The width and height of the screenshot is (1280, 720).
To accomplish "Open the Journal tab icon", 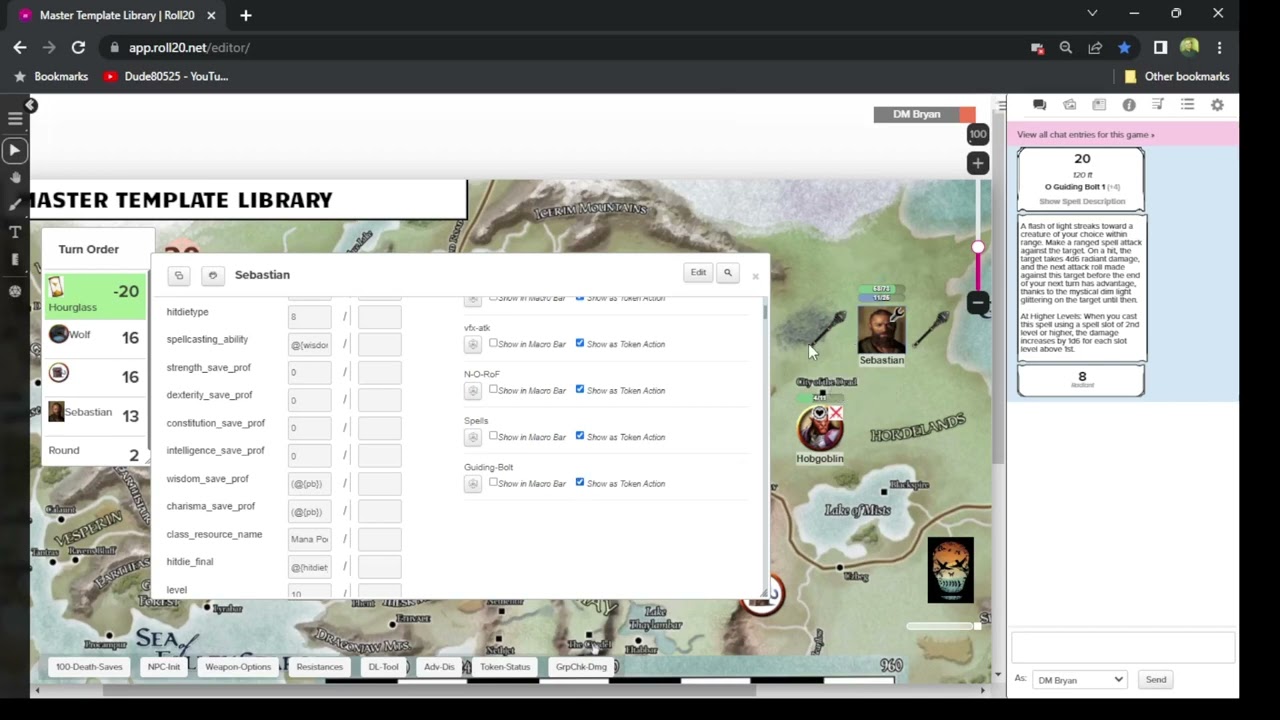I will pyautogui.click(x=1099, y=105).
